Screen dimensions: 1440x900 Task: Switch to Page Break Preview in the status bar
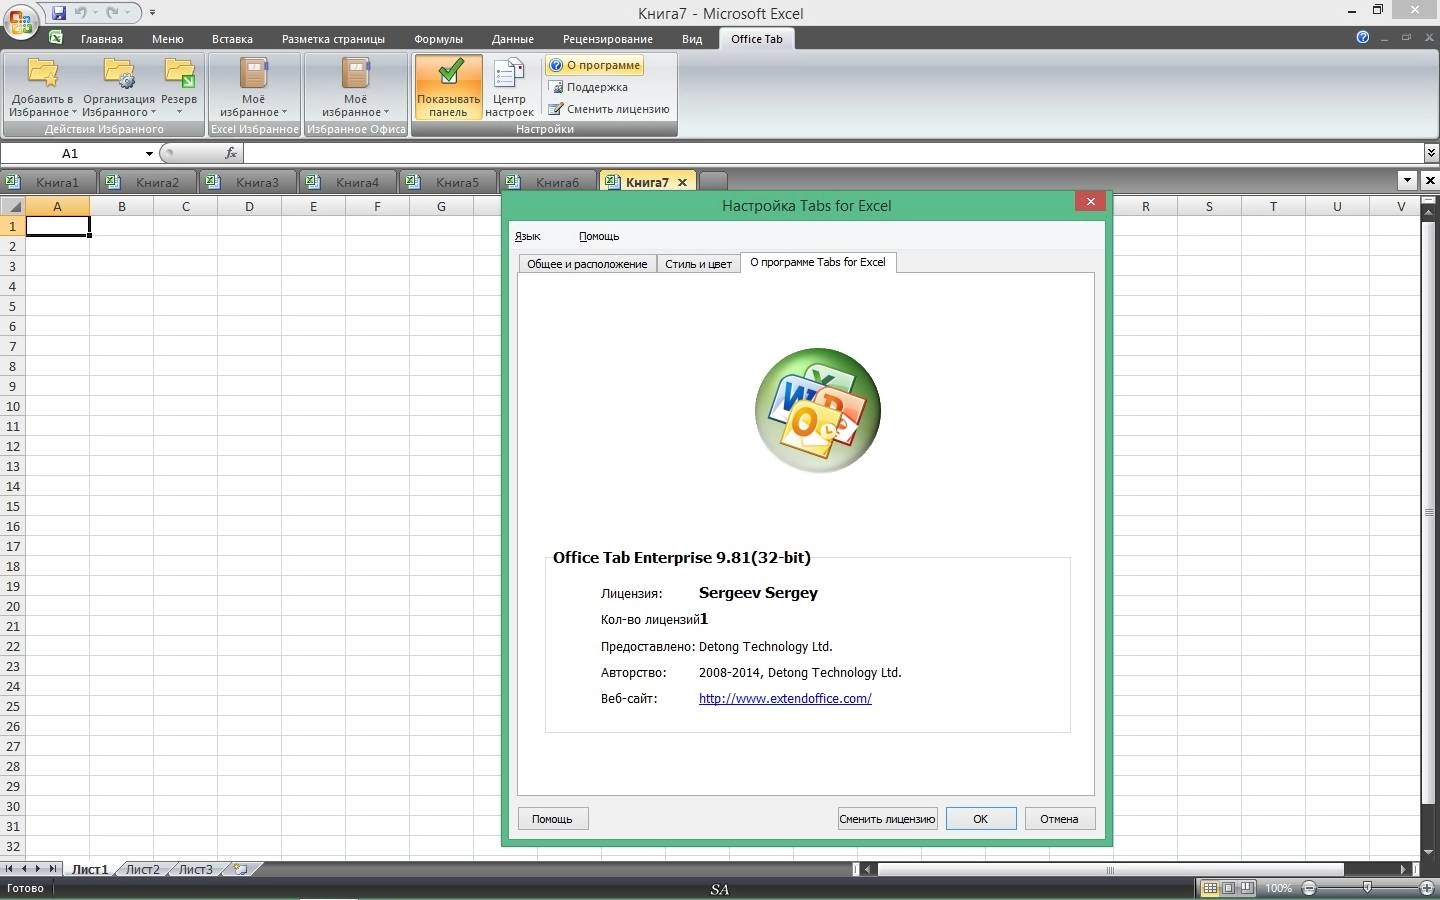point(1247,888)
